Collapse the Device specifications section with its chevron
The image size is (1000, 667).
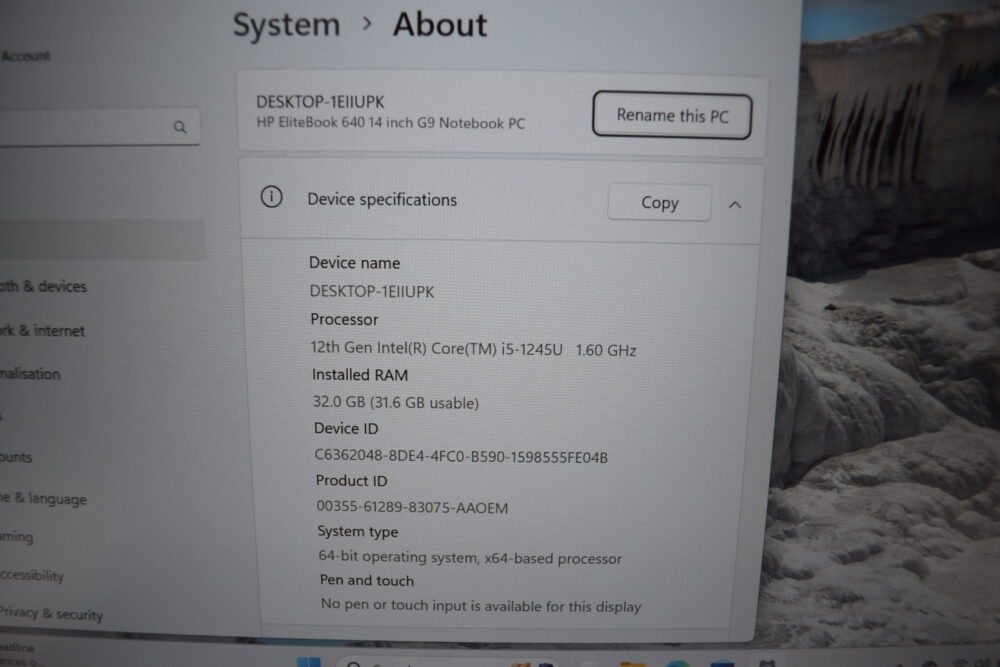(735, 205)
